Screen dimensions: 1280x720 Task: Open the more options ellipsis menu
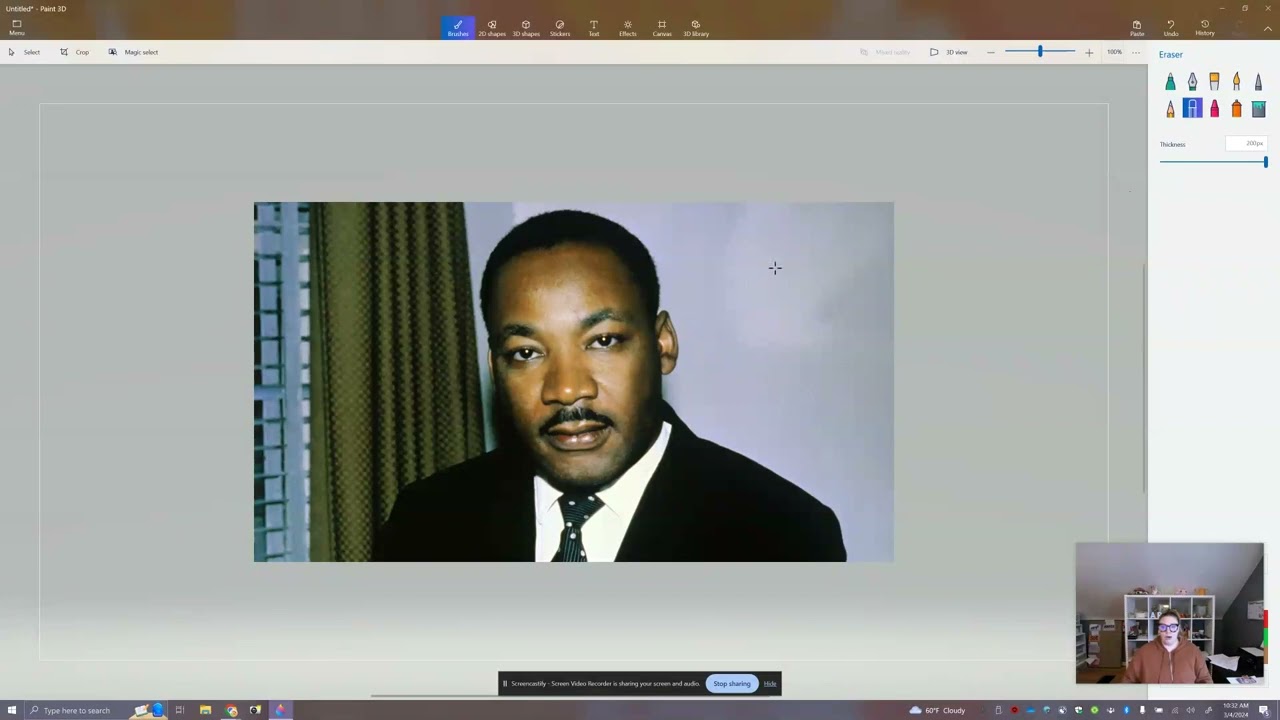[1135, 52]
